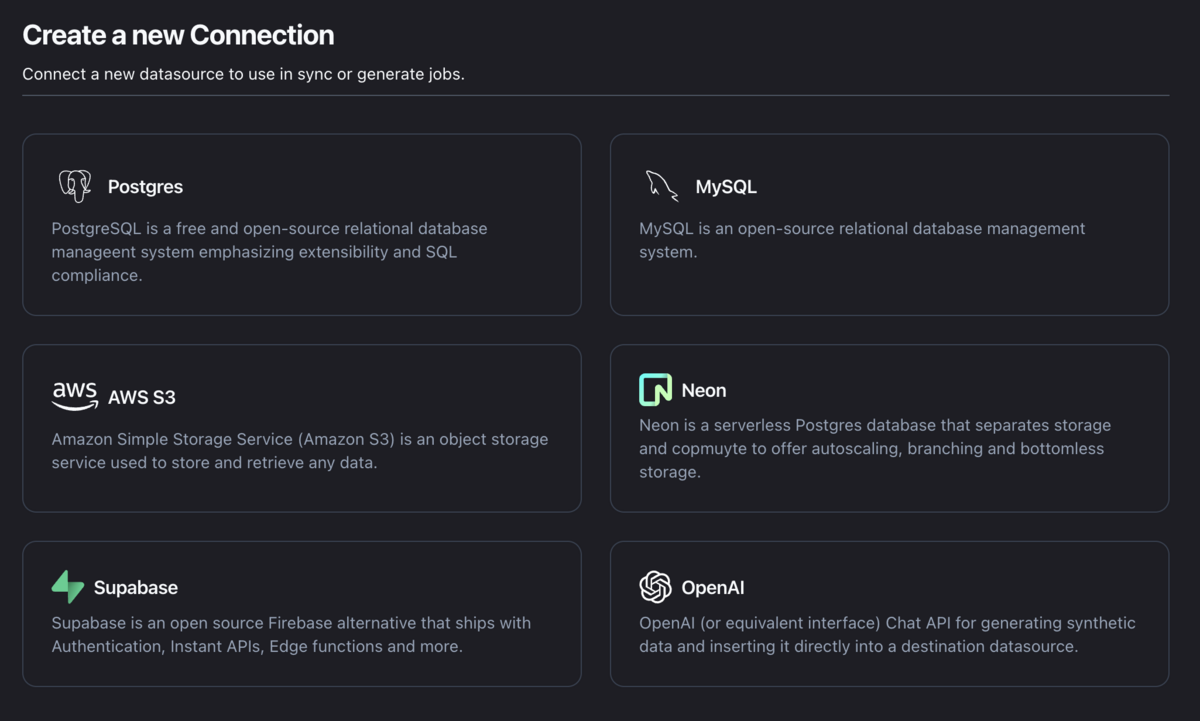Click the Supabase lightning bolt icon
The width and height of the screenshot is (1200, 721).
tap(68, 587)
